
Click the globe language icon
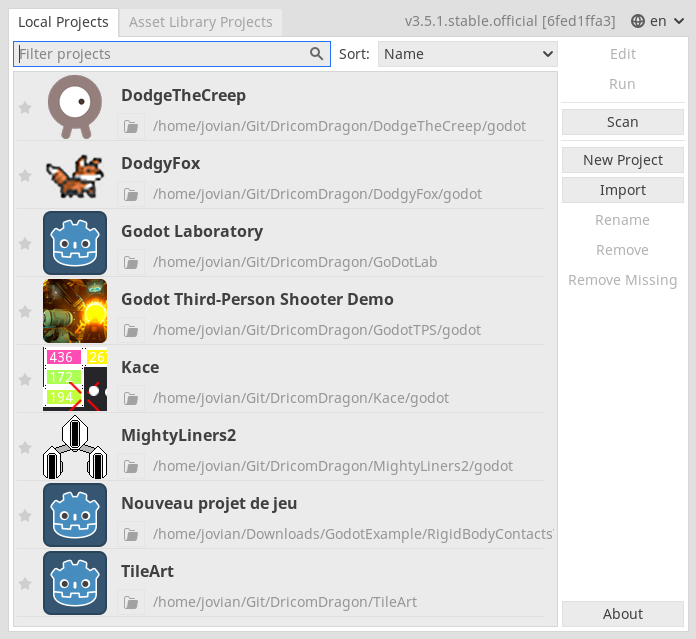click(638, 21)
